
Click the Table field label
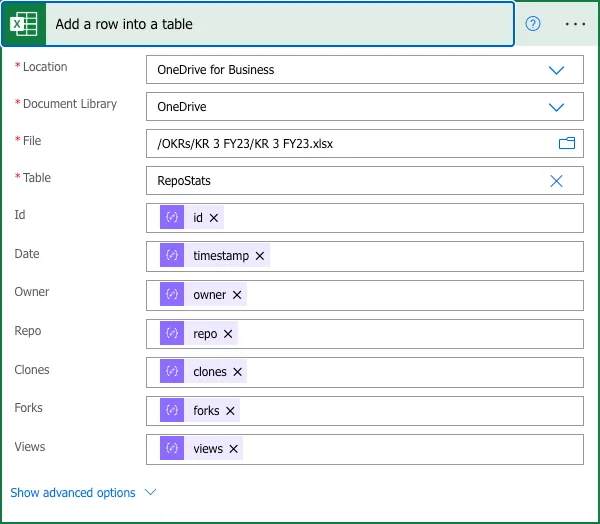(37, 178)
